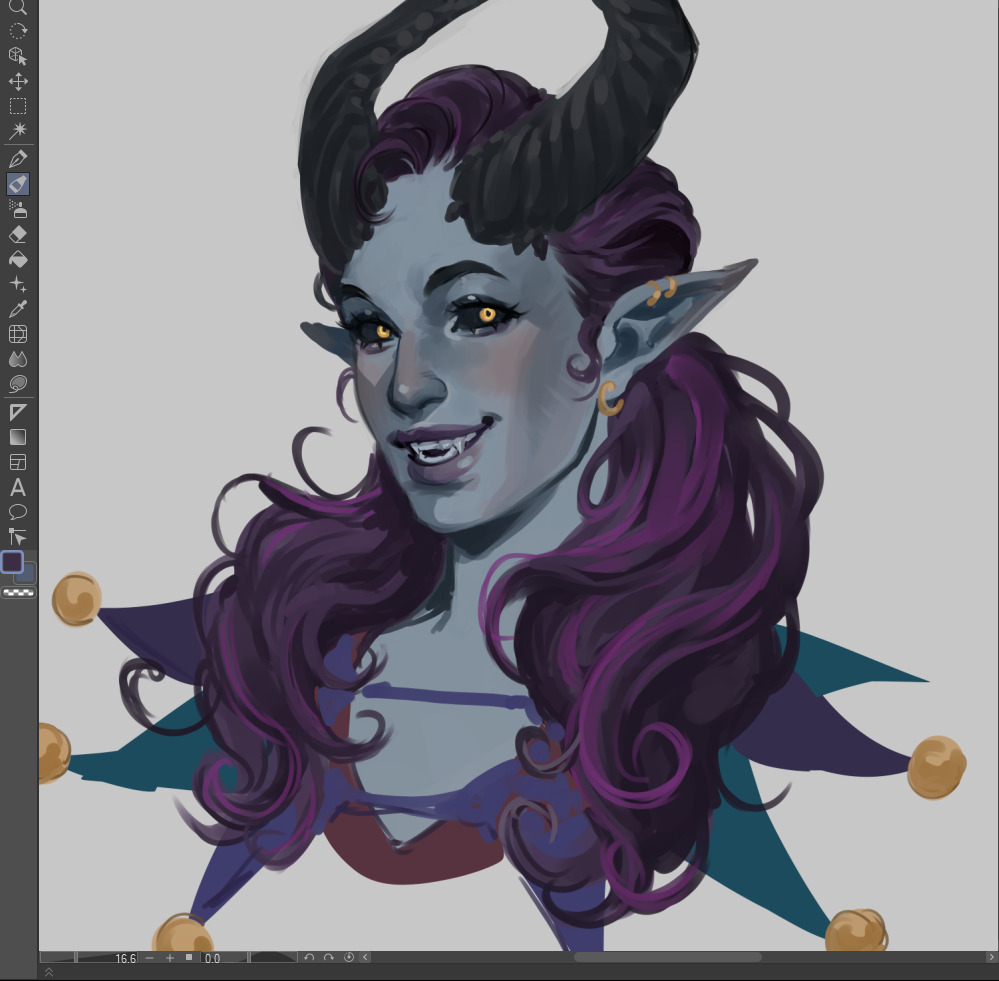Viewport: 999px width, 981px height.
Task: Click the left scroll arrow of the horizontal scrollbar
Action: (365, 957)
